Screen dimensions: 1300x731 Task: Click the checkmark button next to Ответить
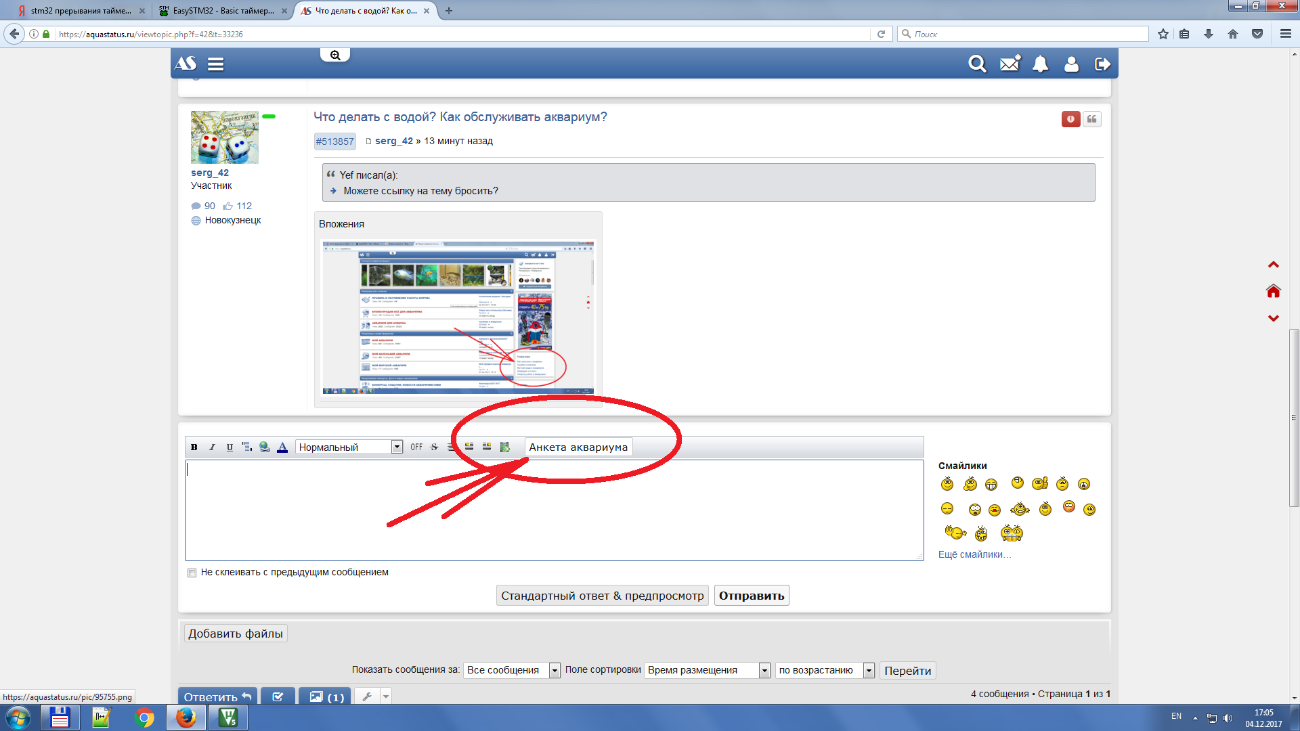click(x=278, y=697)
